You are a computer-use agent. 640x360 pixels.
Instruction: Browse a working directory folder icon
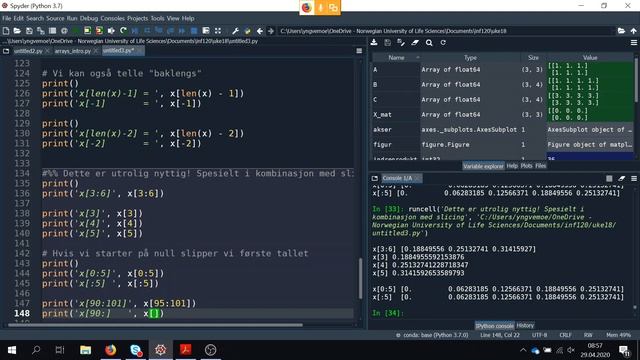621,31
